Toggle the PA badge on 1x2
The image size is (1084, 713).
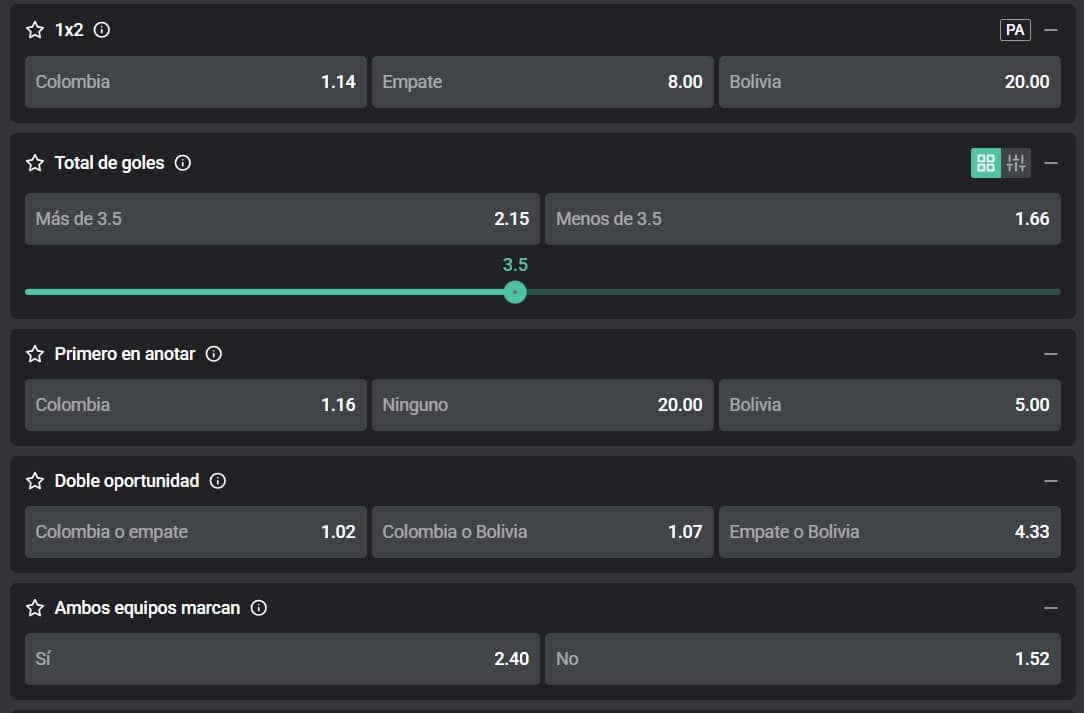(x=1015, y=30)
